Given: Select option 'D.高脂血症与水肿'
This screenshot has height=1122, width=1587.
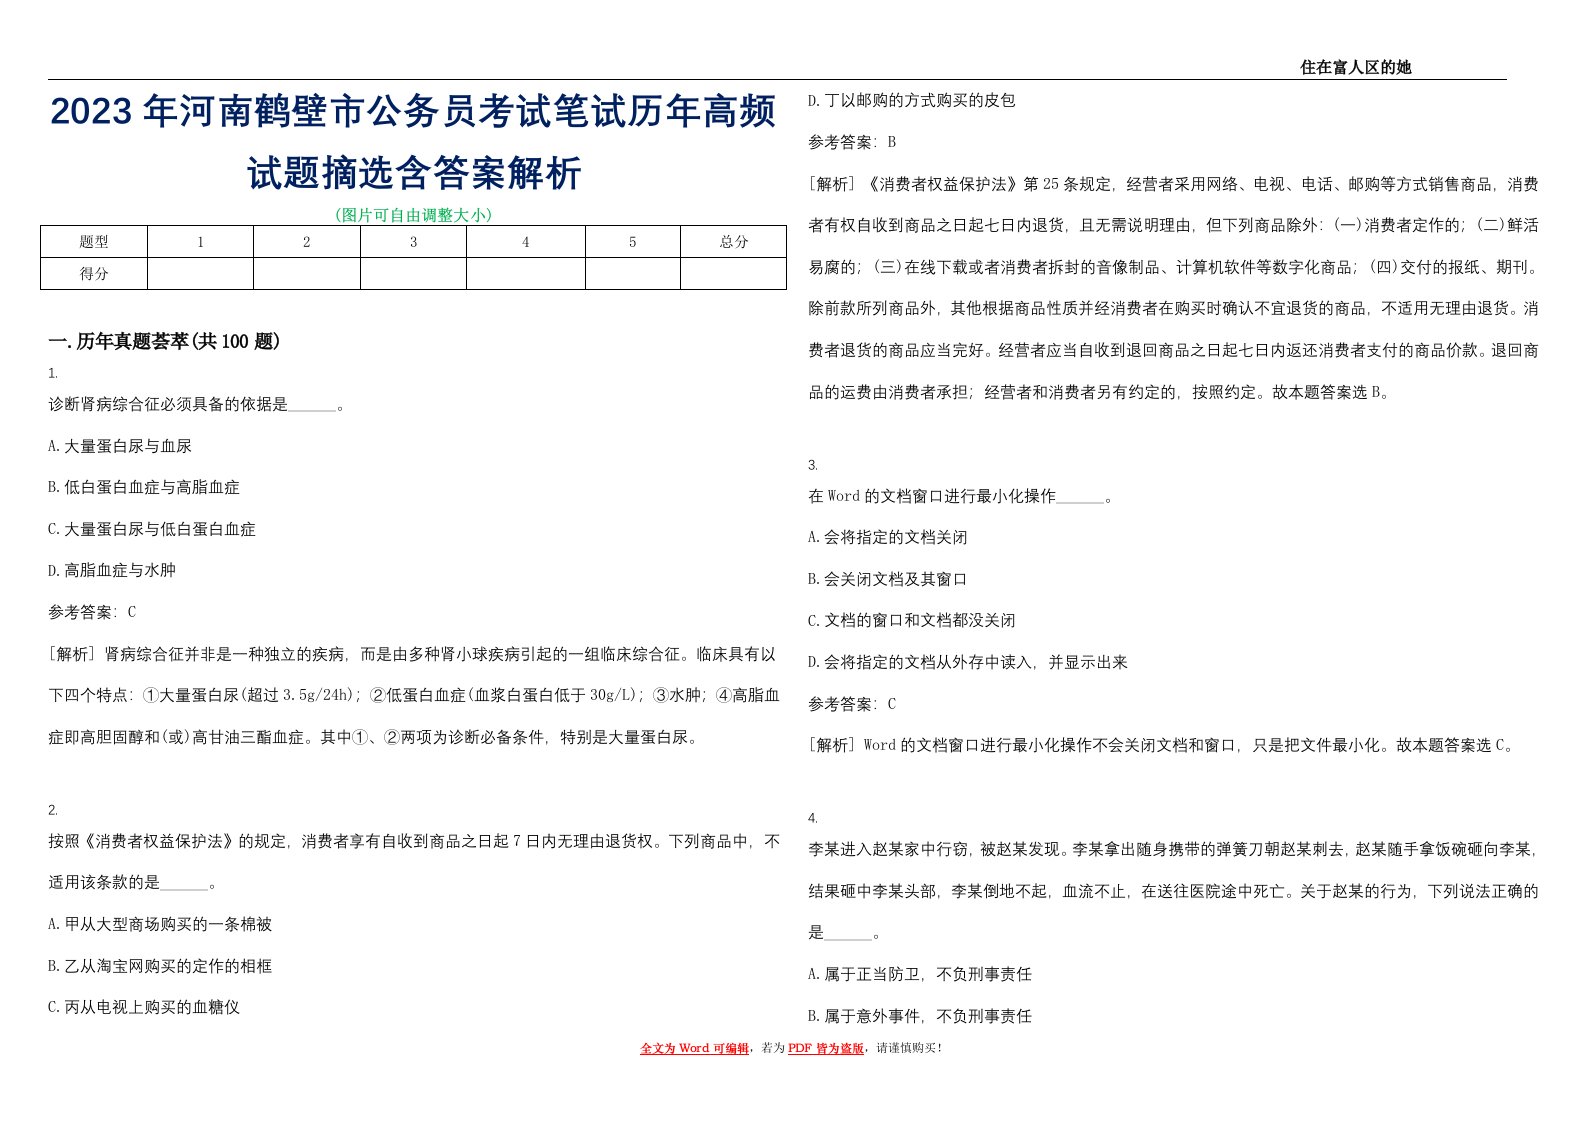Looking at the screenshot, I should tap(112, 570).
